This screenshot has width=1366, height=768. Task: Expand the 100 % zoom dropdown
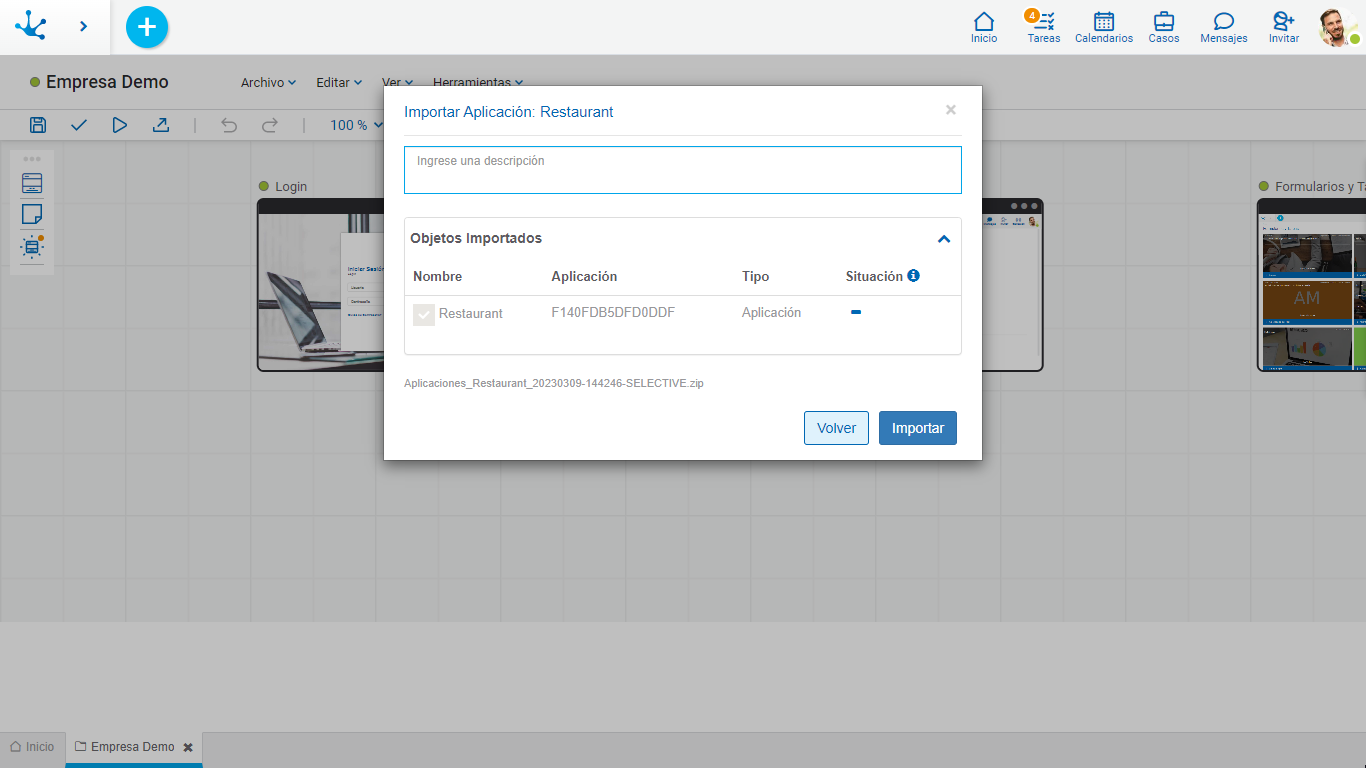pos(357,125)
